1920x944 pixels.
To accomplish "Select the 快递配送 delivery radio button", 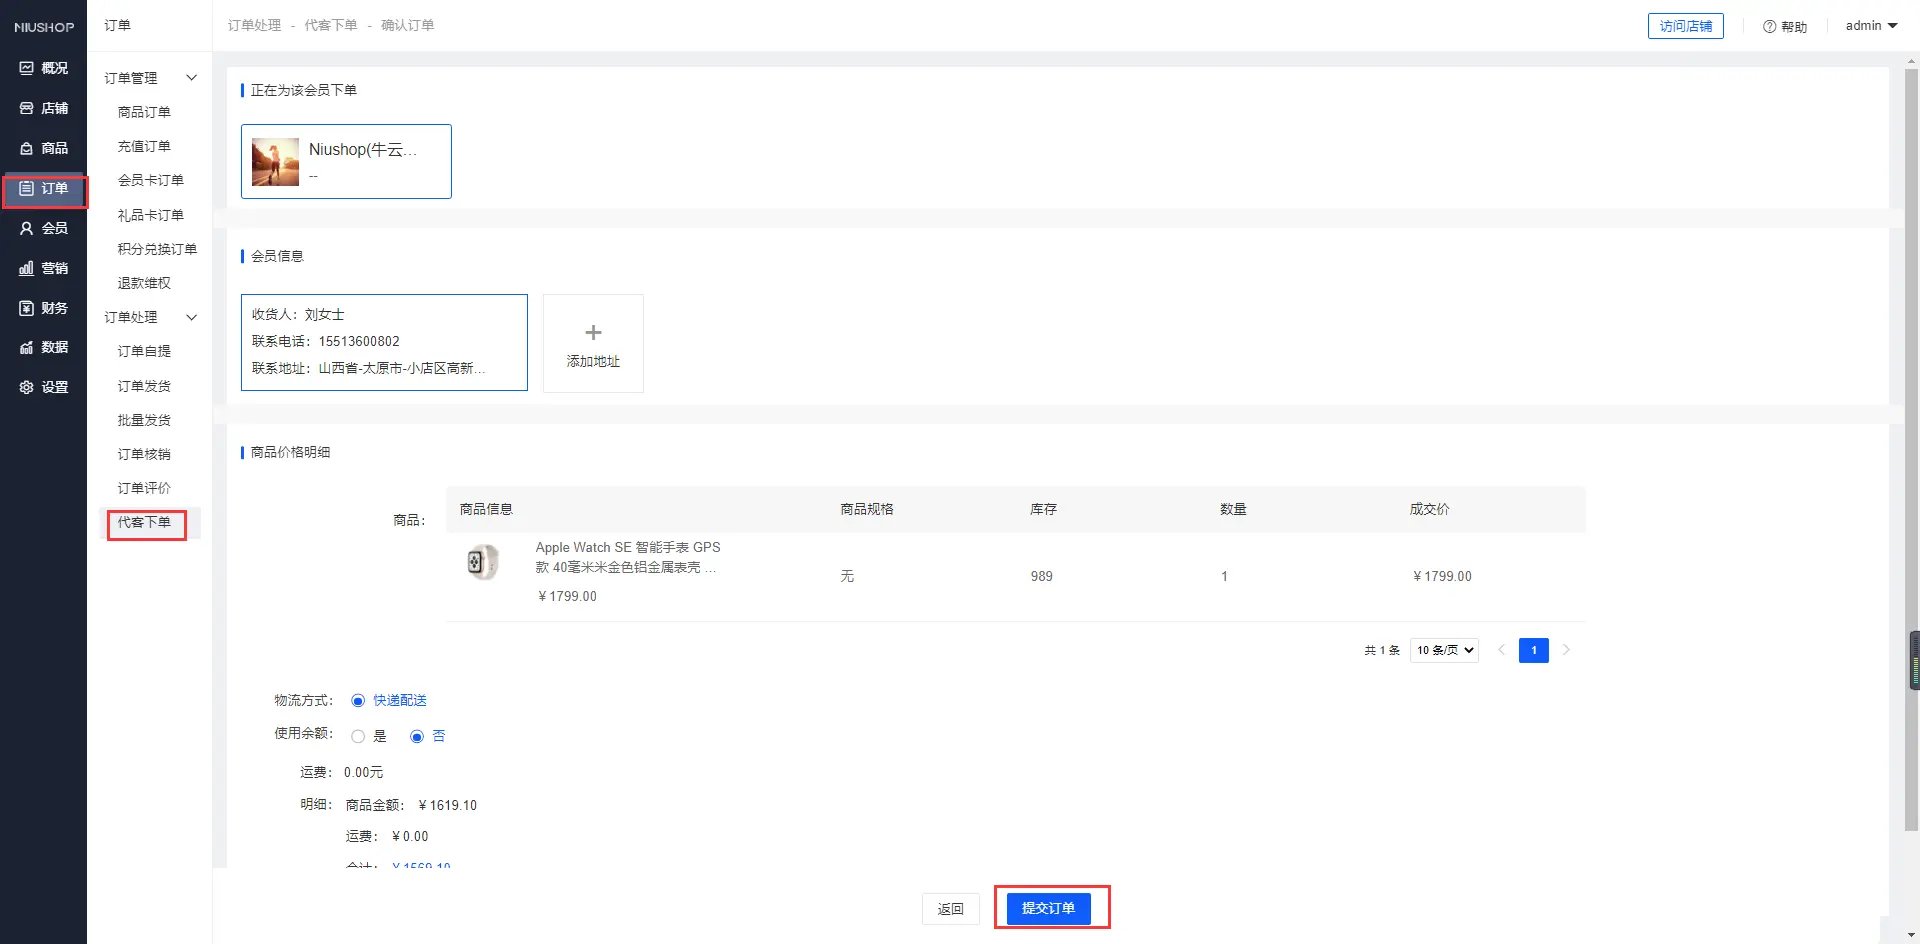I will pos(358,701).
